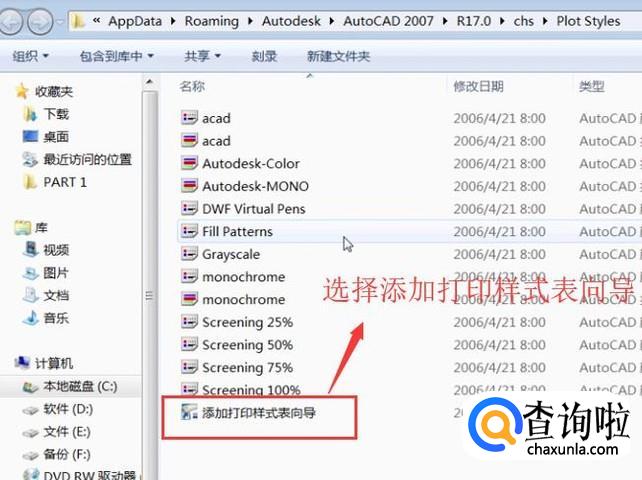Sort files by the 名称 column header

tap(192, 87)
